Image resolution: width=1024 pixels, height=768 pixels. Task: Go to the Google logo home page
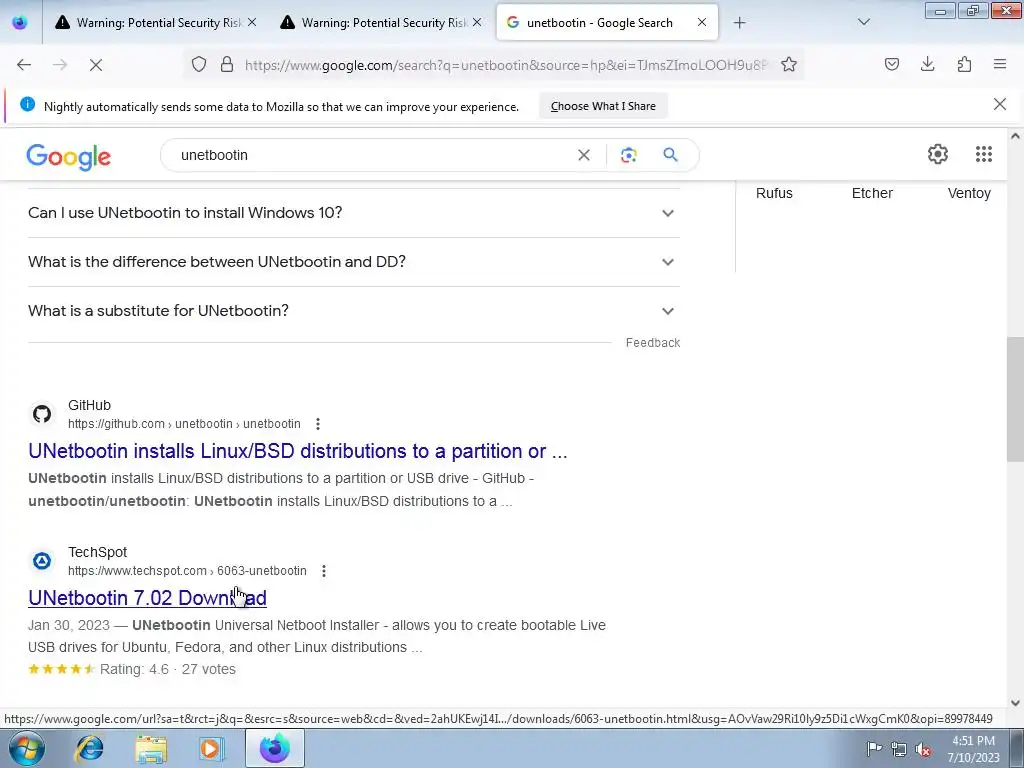pyautogui.click(x=69, y=157)
